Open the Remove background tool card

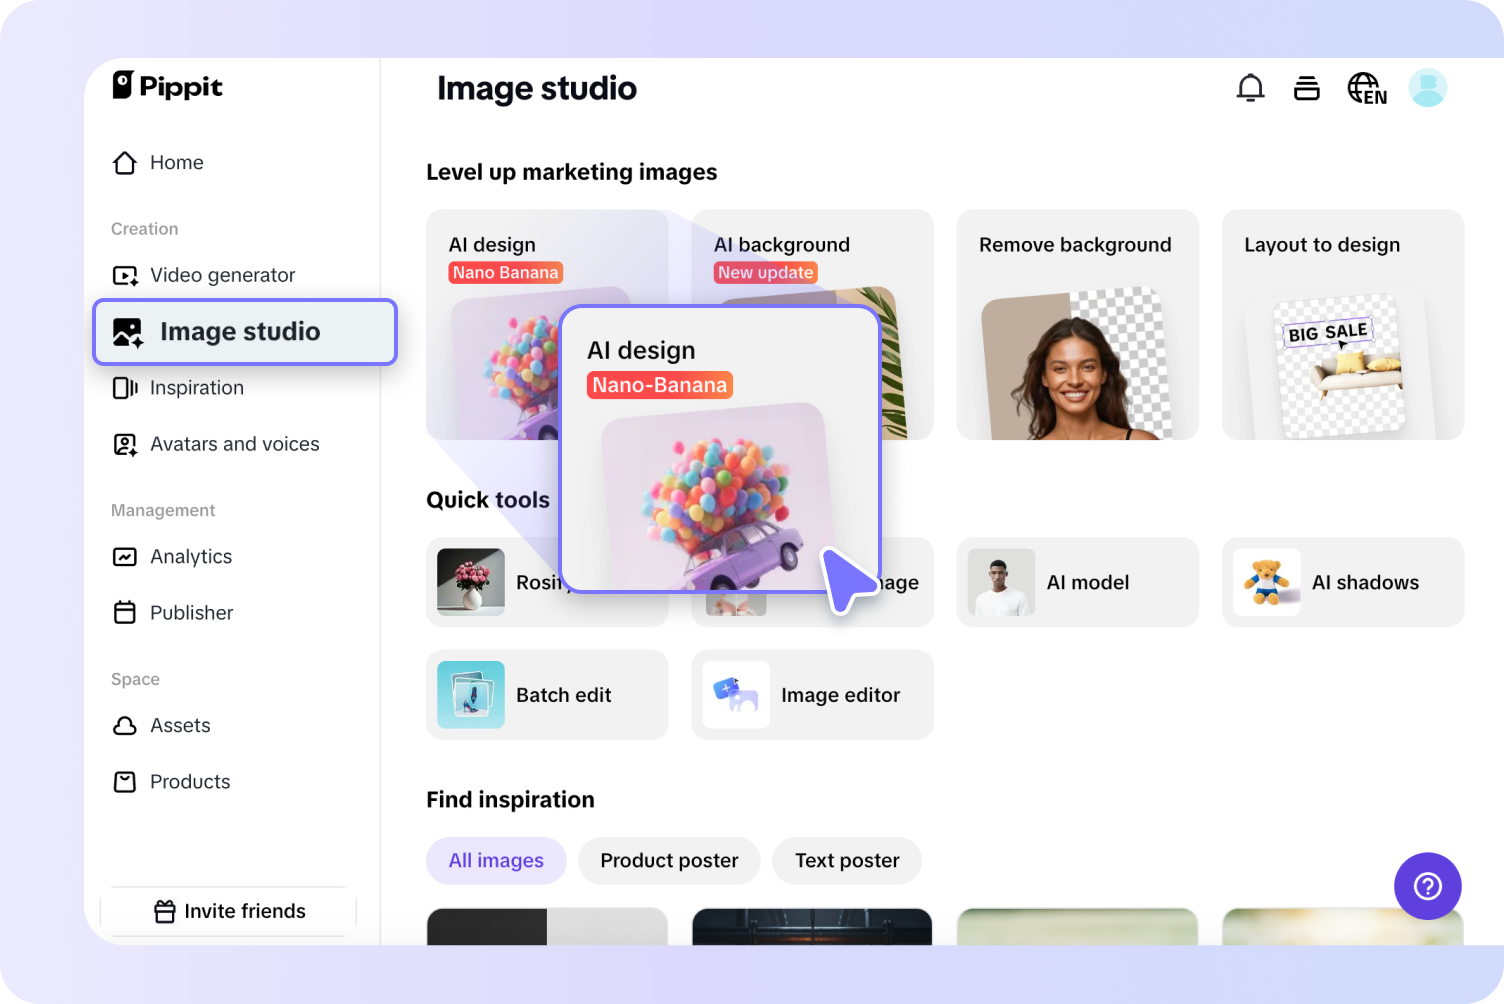pos(1077,324)
